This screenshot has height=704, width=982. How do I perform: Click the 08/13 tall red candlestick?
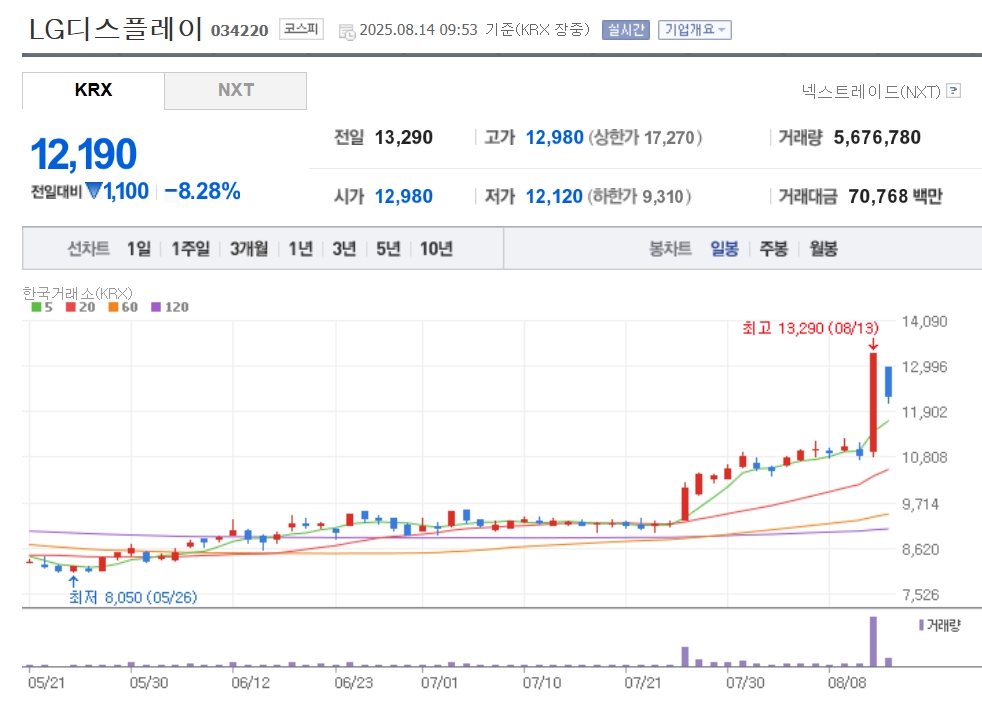873,402
